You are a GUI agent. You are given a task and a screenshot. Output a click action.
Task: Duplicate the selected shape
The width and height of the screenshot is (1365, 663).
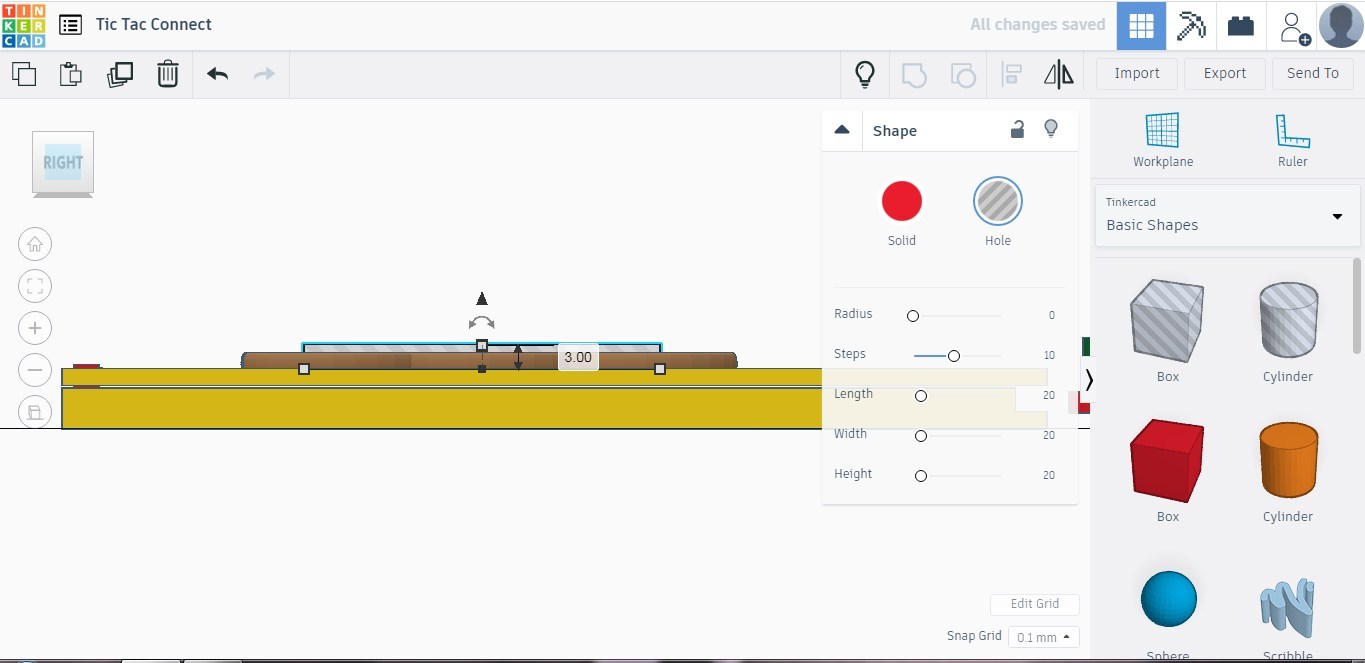pos(120,73)
